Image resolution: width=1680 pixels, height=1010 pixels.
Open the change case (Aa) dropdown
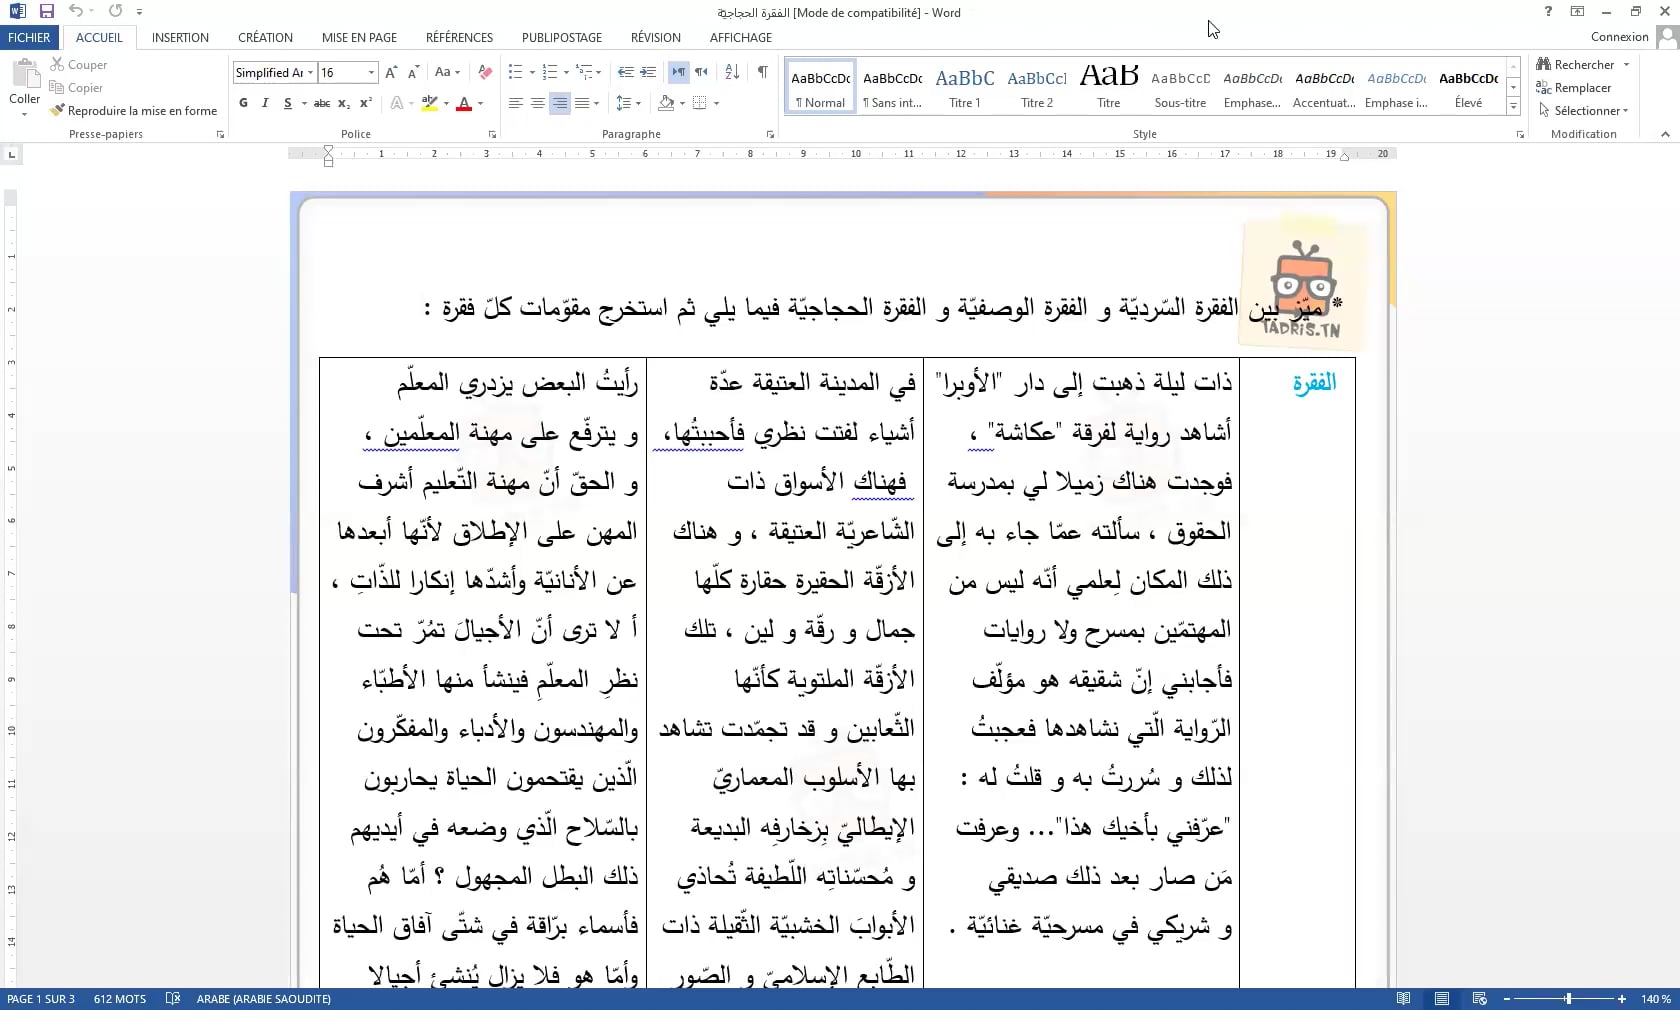446,72
